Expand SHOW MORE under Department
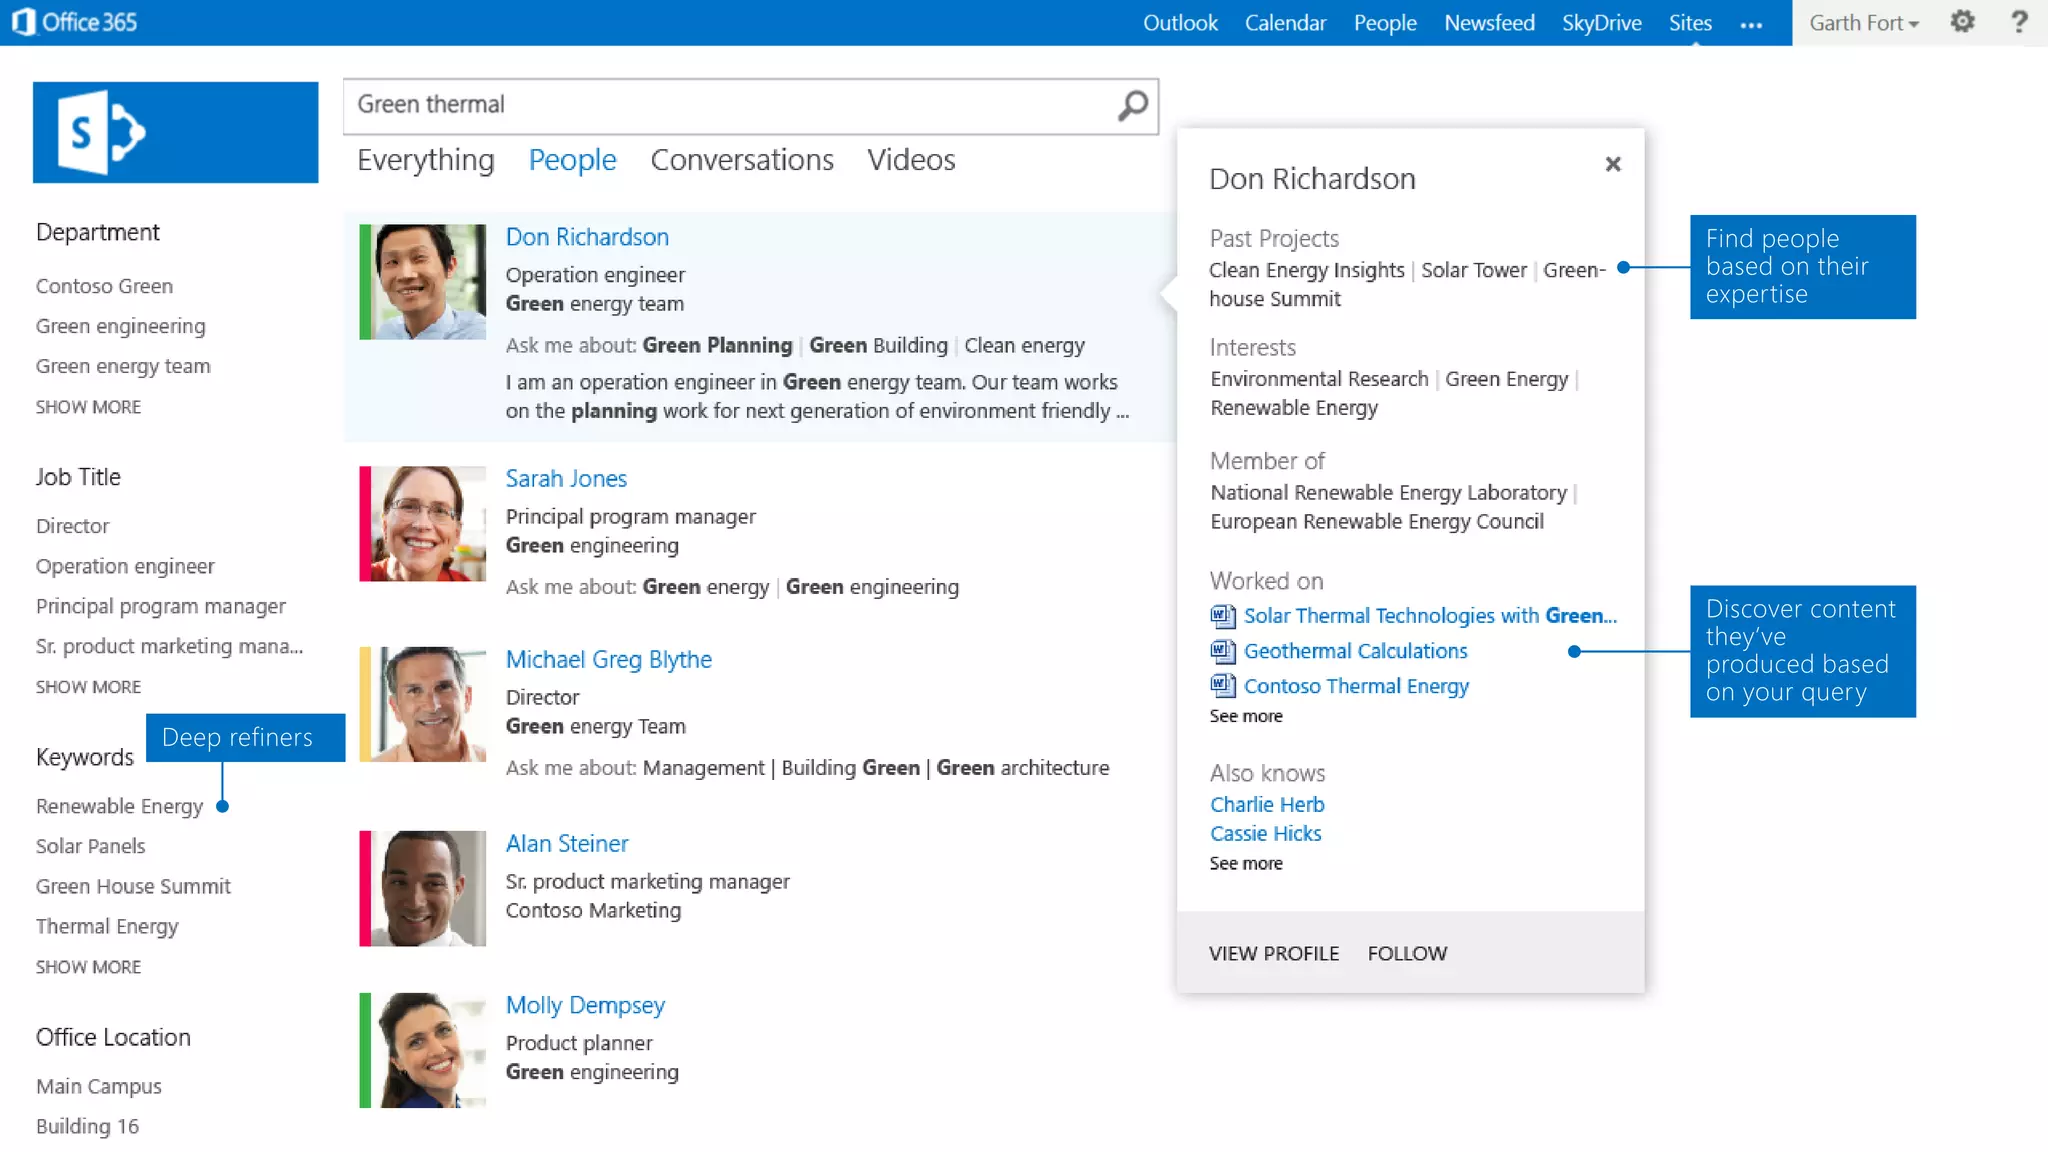The image size is (2048, 1152). tap(88, 407)
